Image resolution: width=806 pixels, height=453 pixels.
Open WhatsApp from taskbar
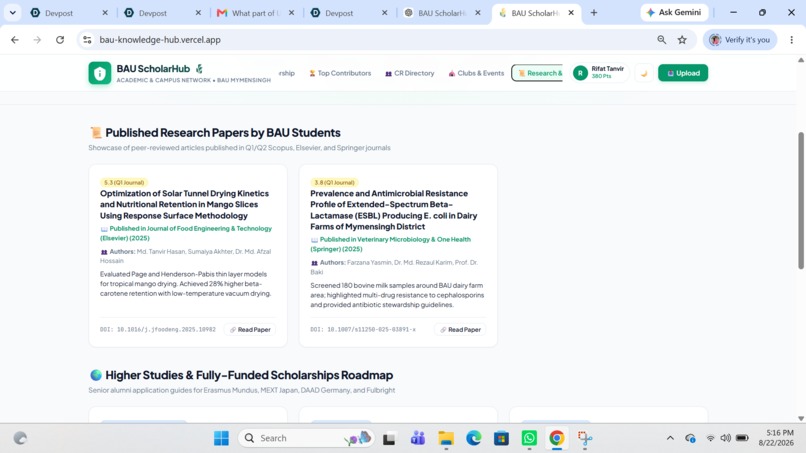529,438
